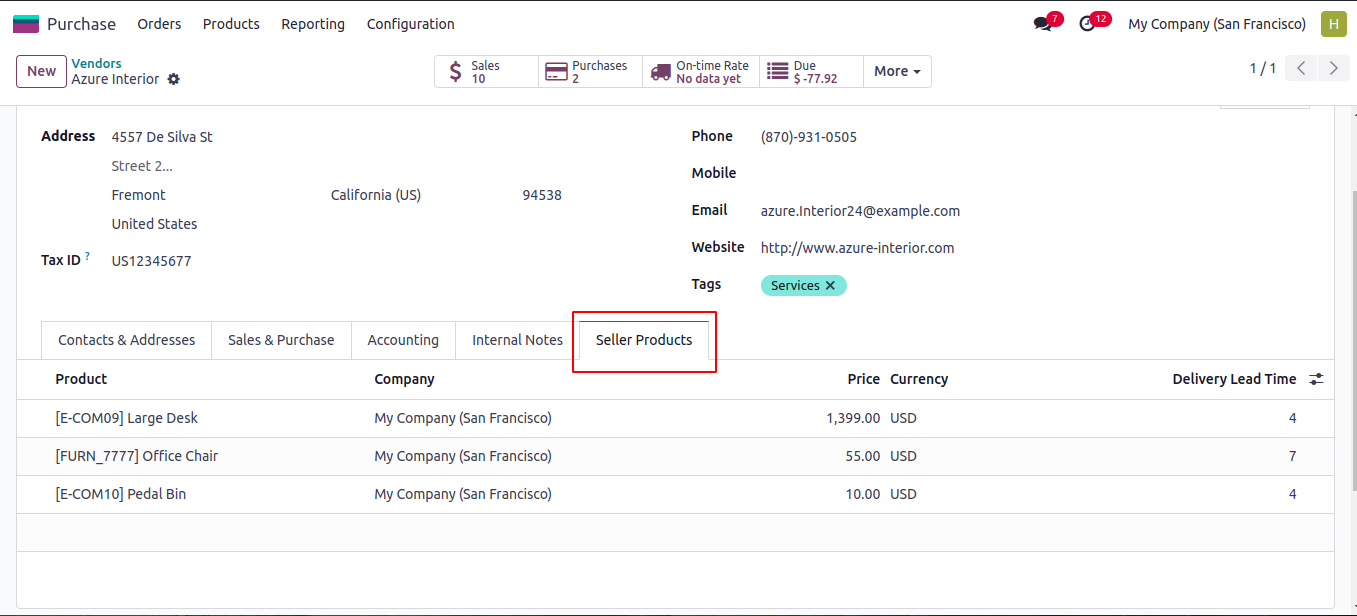The height and width of the screenshot is (616, 1357).
Task: Click the gear icon beside Azure Interior
Action: 174,79
